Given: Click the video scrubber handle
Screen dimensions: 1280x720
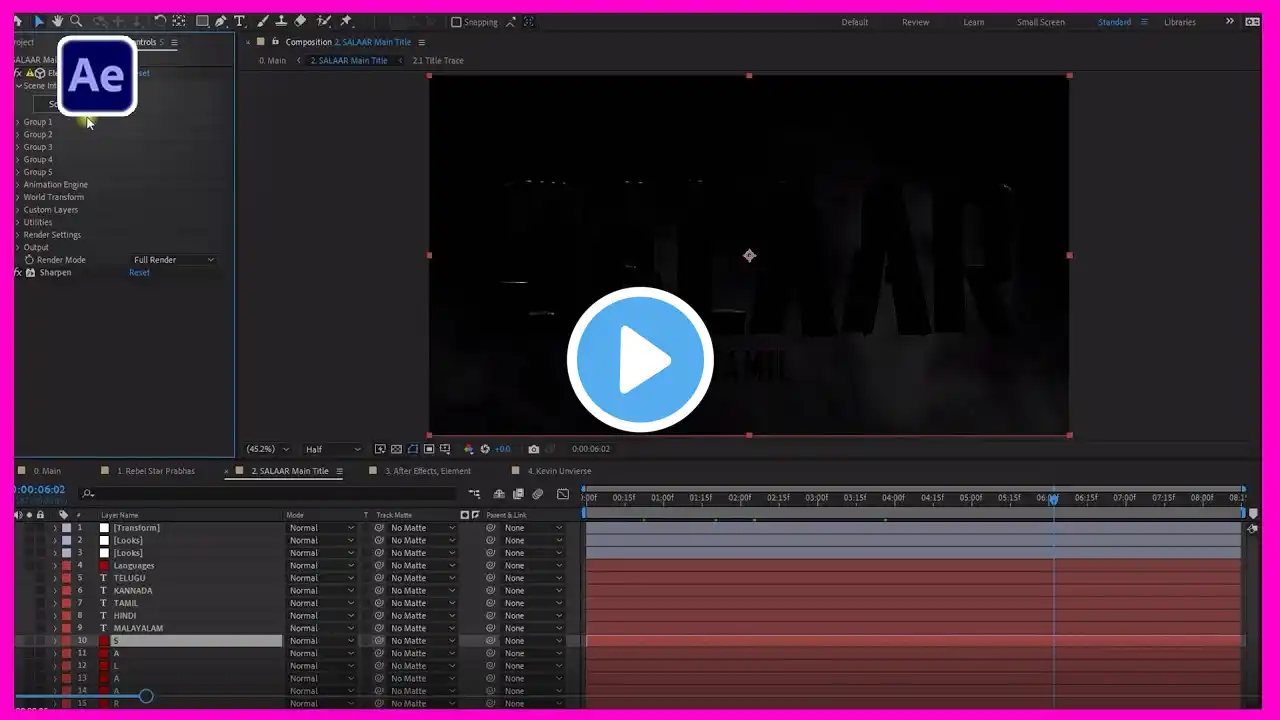Looking at the screenshot, I should (146, 696).
